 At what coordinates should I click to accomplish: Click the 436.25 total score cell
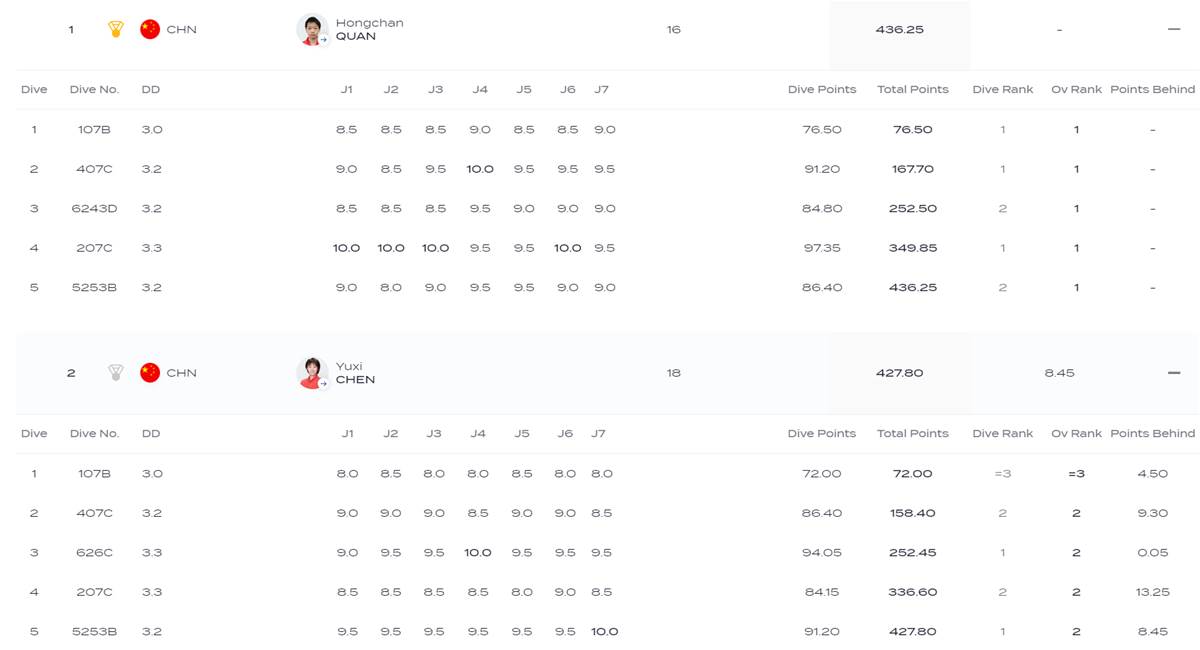click(899, 30)
